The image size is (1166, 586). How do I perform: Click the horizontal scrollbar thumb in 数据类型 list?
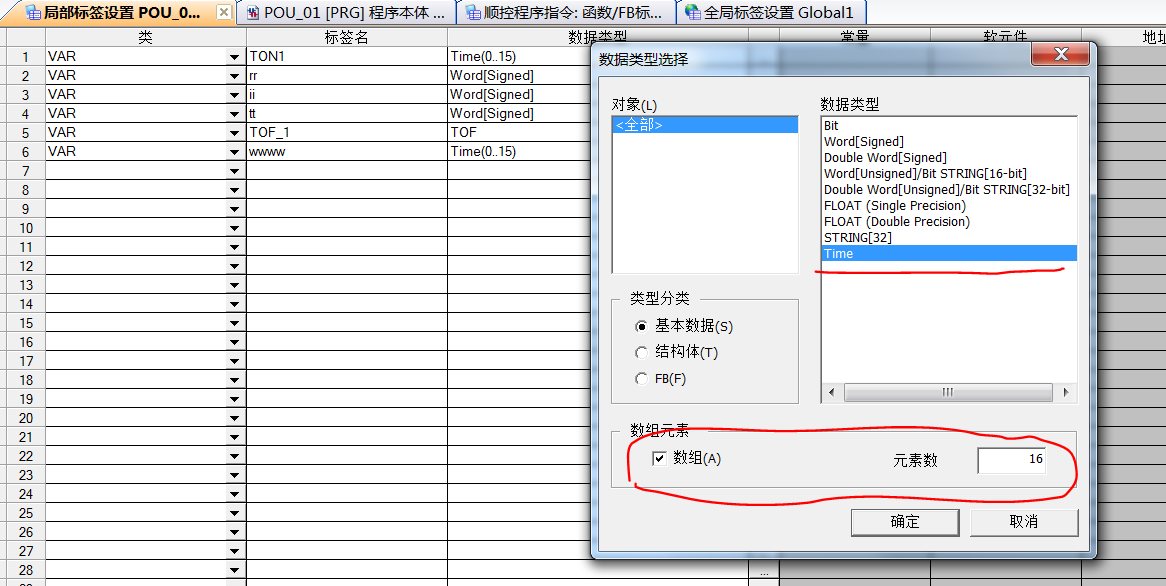click(x=945, y=393)
